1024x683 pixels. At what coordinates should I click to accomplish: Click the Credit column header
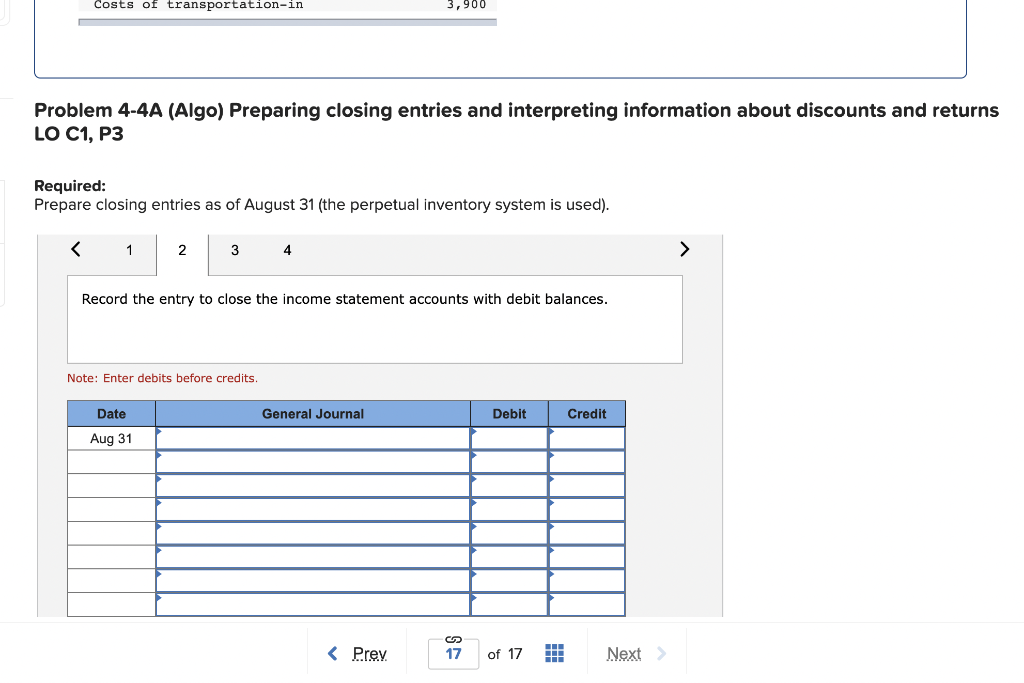(x=587, y=414)
